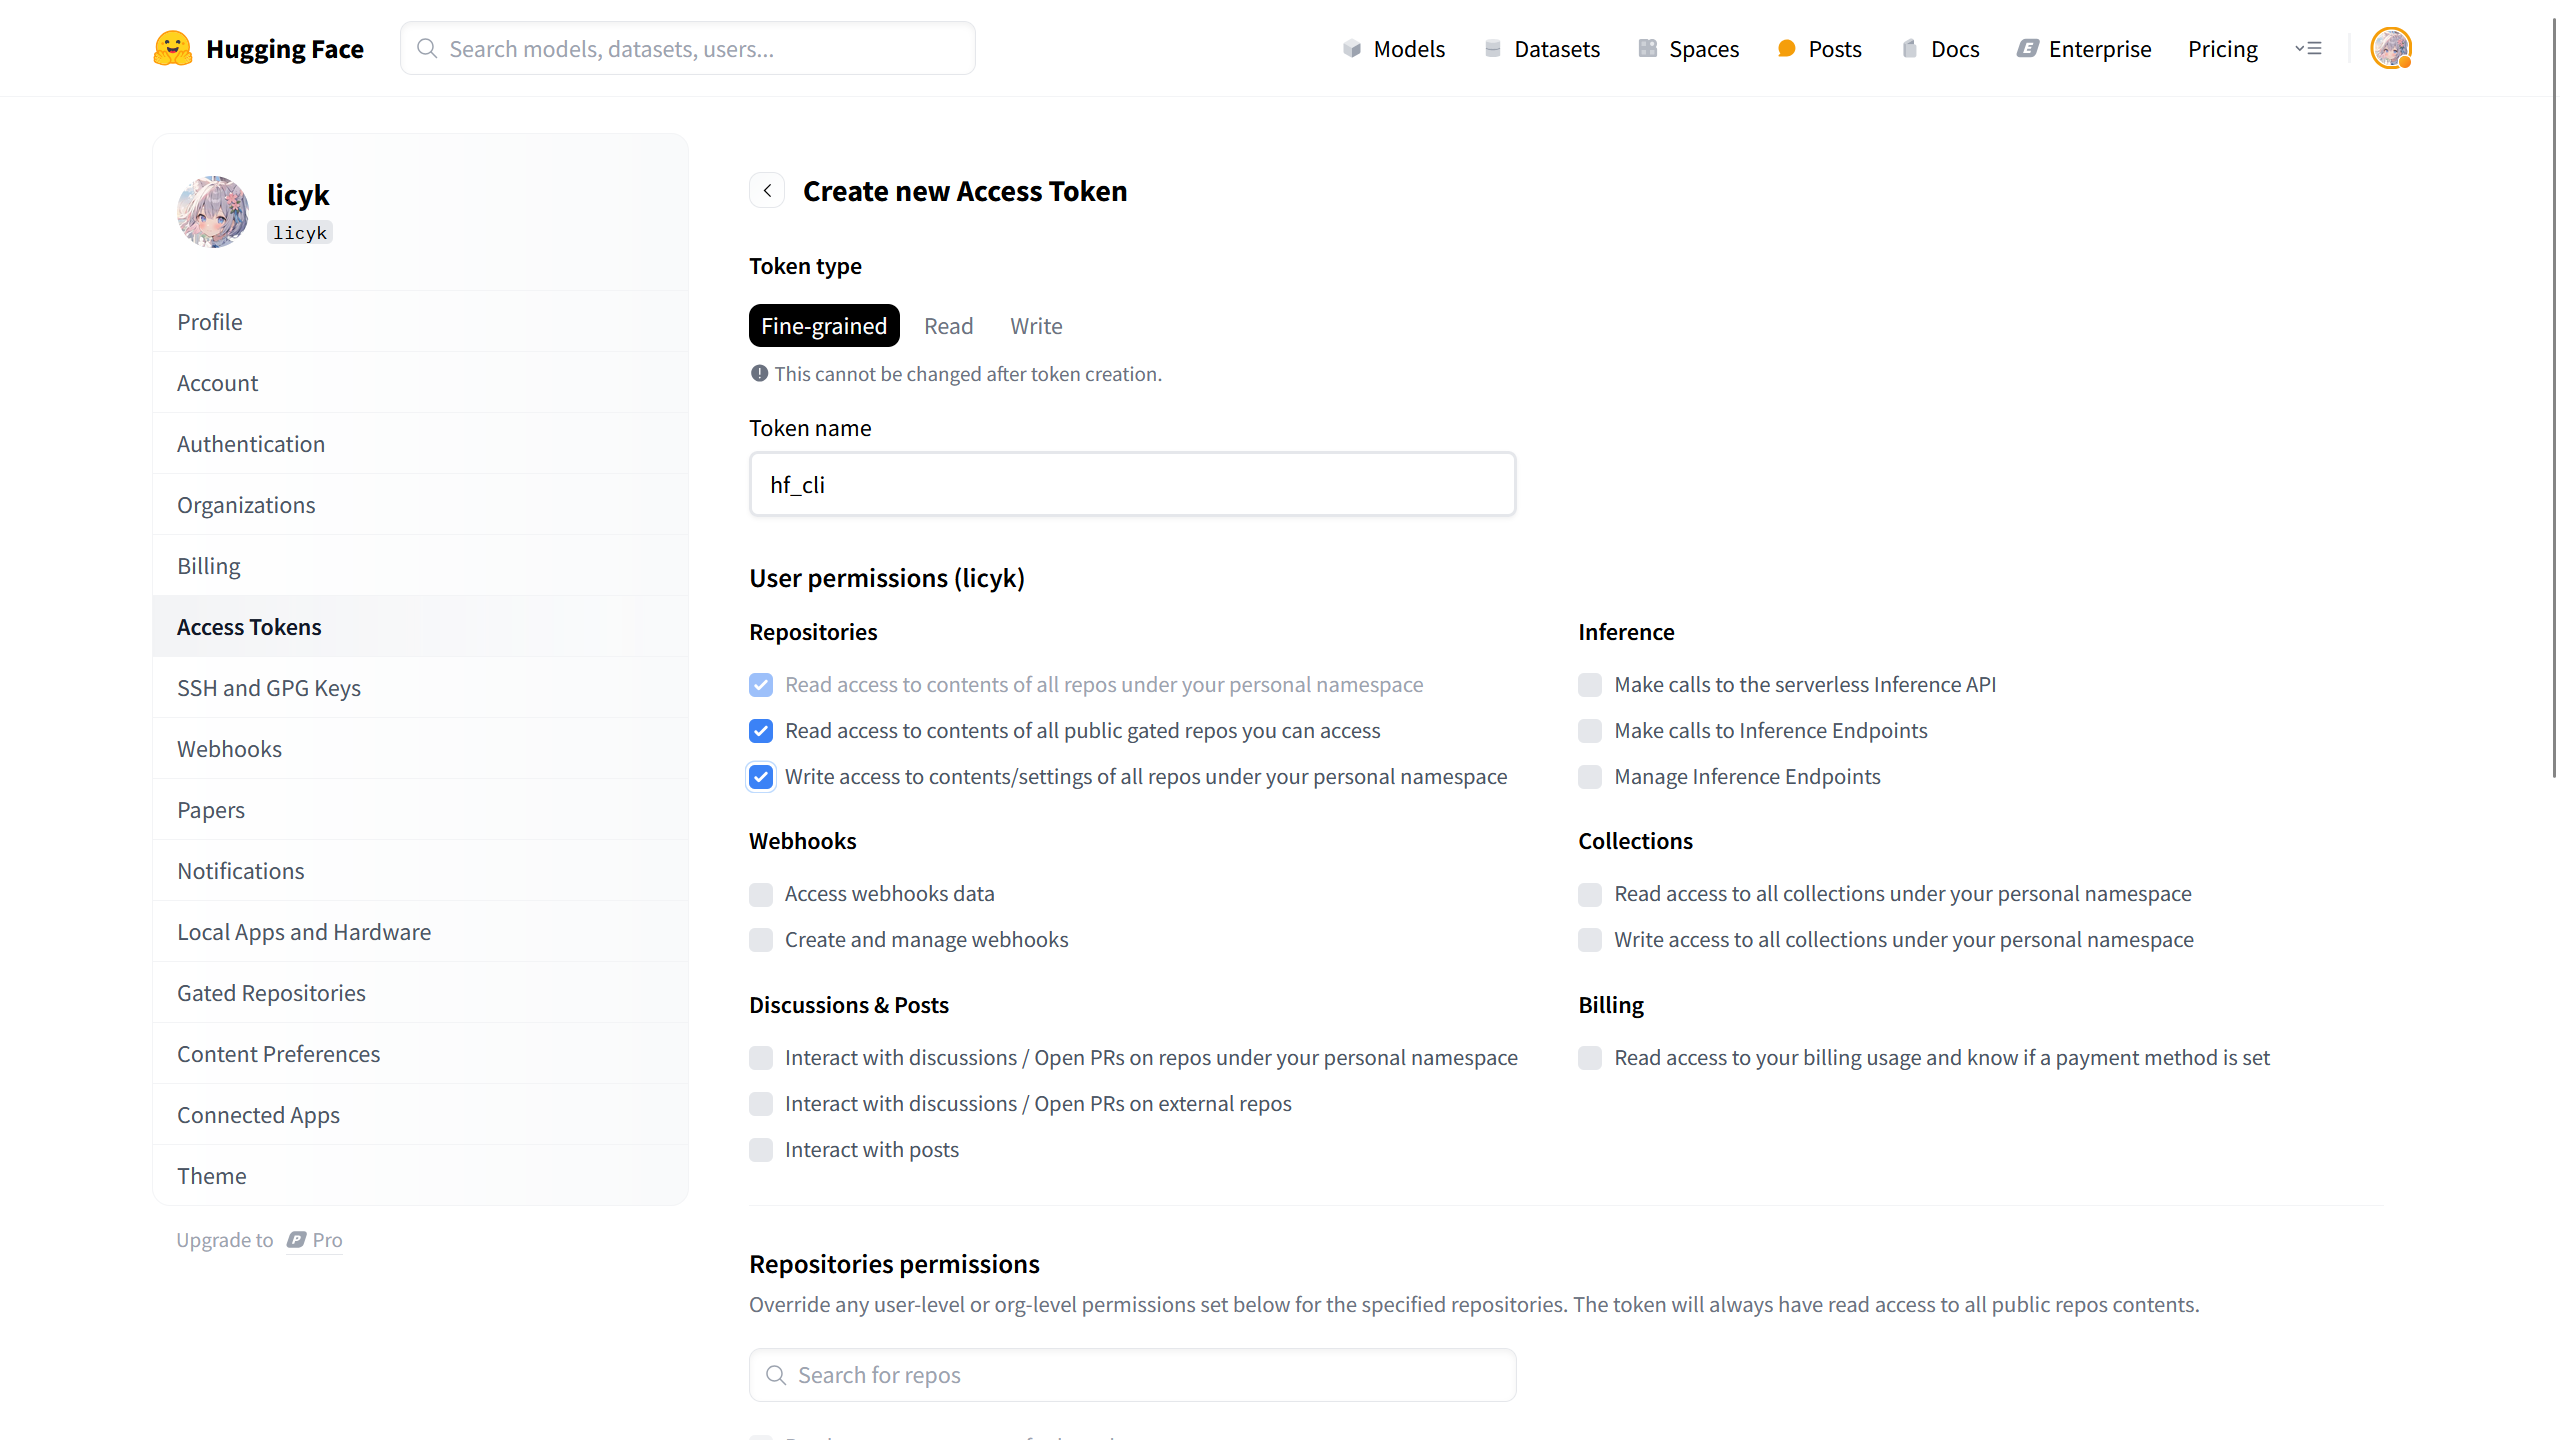Click the Models cube icon
The image size is (2560, 1440).
pos(1352,48)
